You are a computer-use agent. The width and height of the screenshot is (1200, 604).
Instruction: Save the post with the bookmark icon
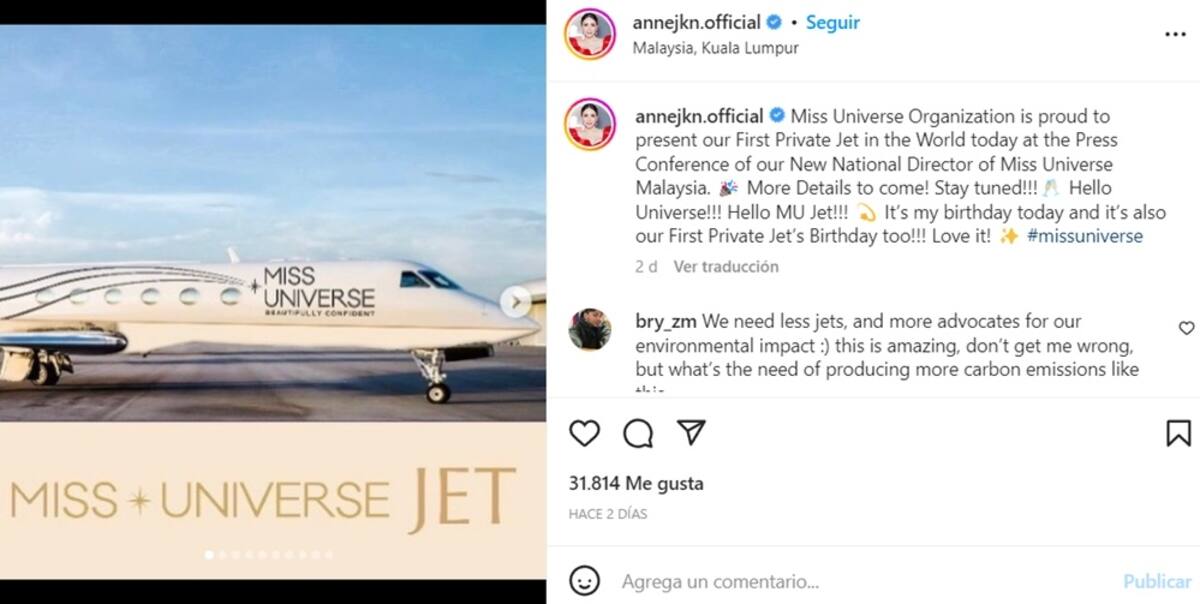pyautogui.click(x=1179, y=433)
